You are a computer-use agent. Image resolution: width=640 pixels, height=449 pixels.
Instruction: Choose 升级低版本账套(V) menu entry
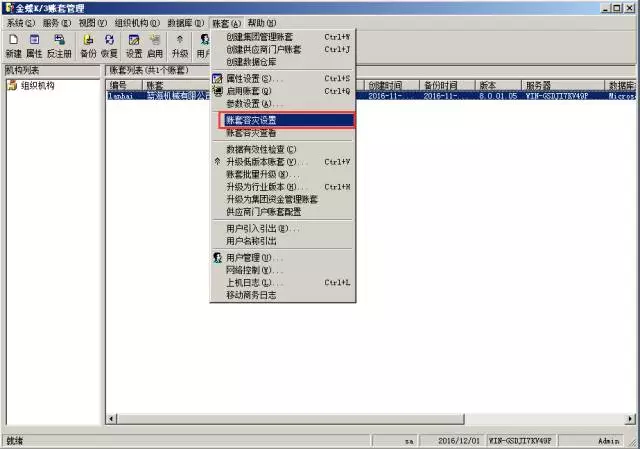282,162
